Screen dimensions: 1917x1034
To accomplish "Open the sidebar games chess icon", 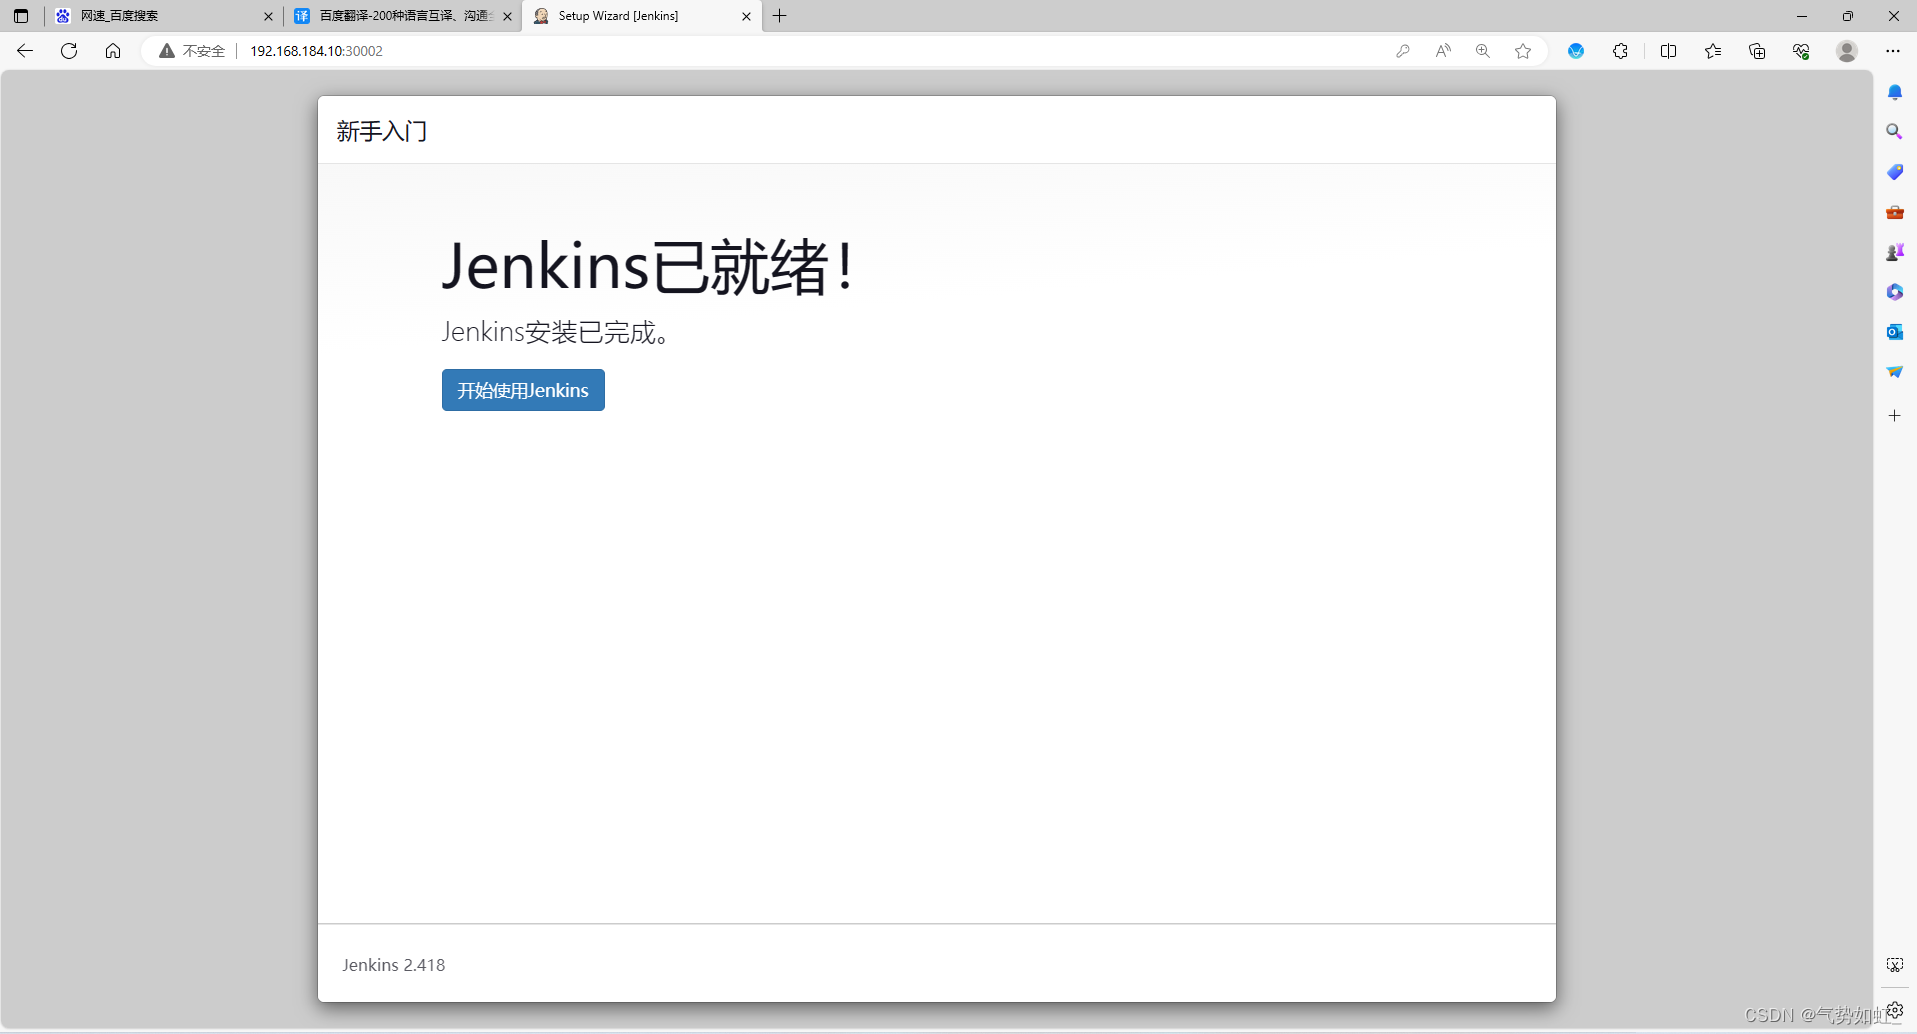I will click(x=1895, y=252).
